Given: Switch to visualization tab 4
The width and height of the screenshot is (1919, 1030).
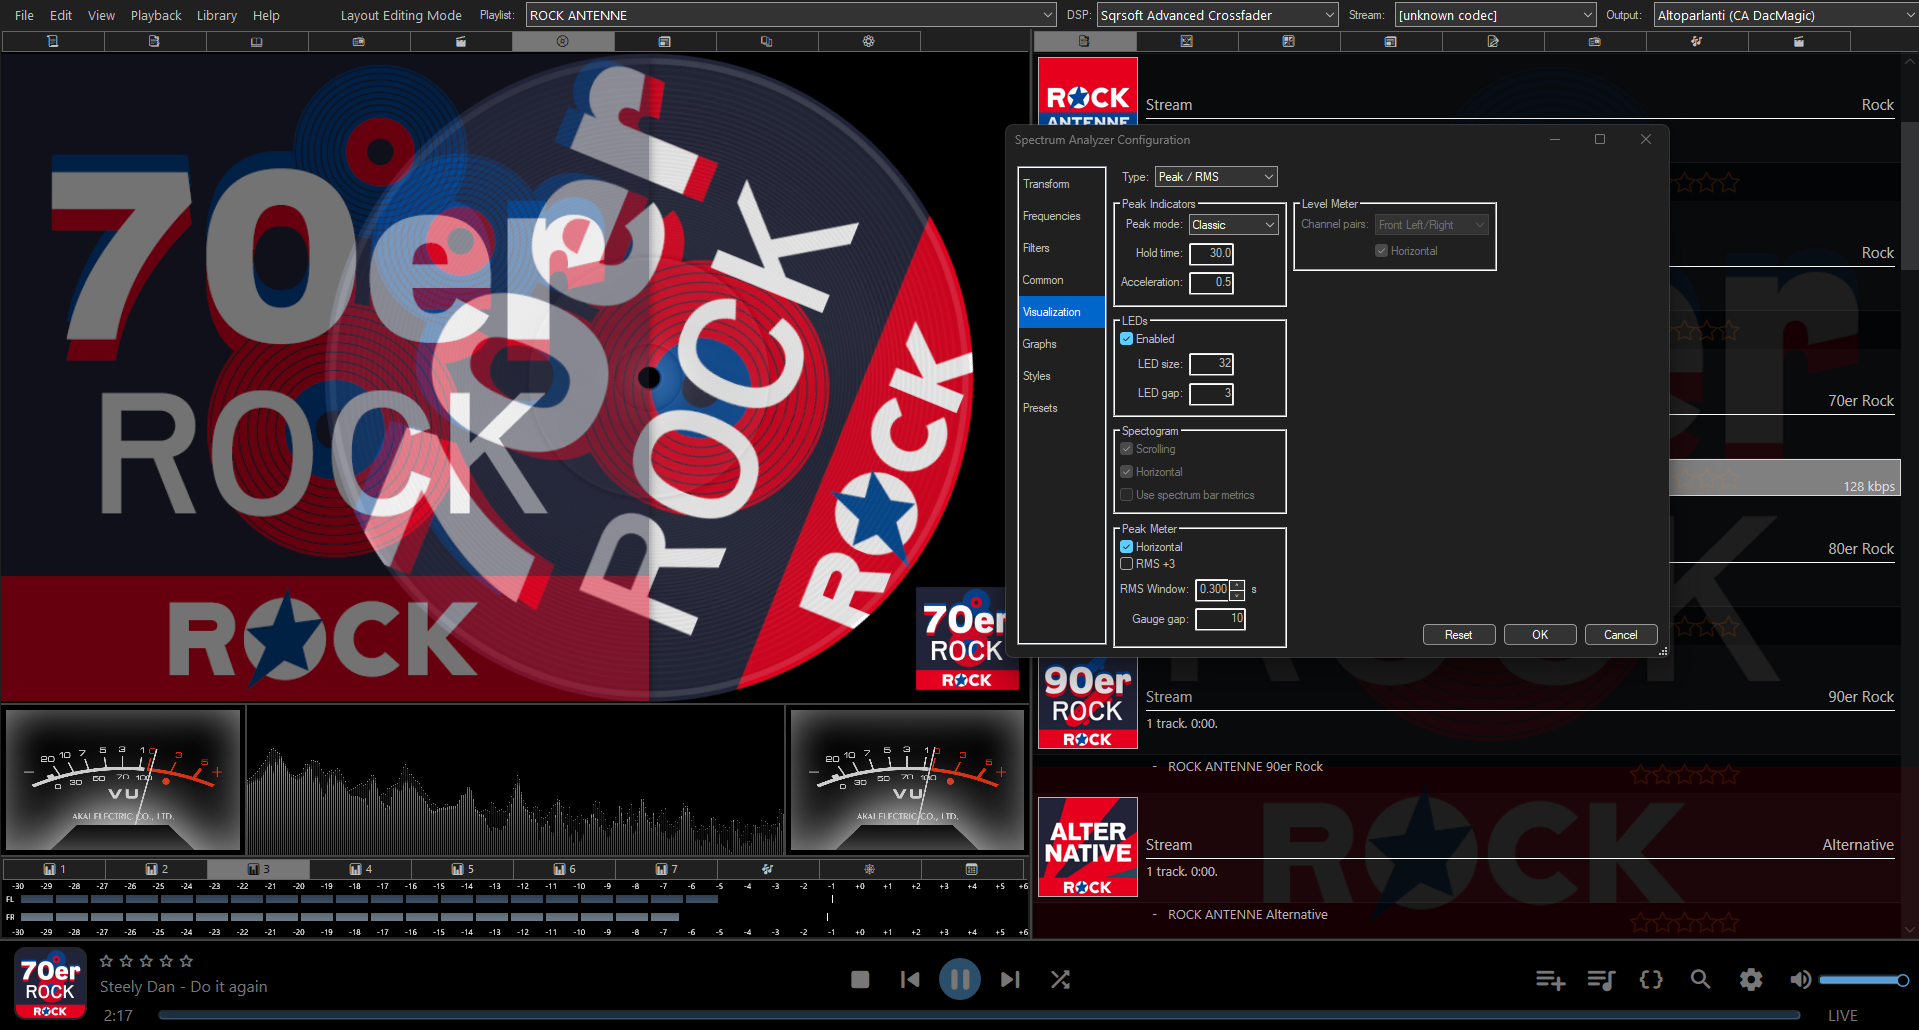Looking at the screenshot, I should (x=361, y=869).
